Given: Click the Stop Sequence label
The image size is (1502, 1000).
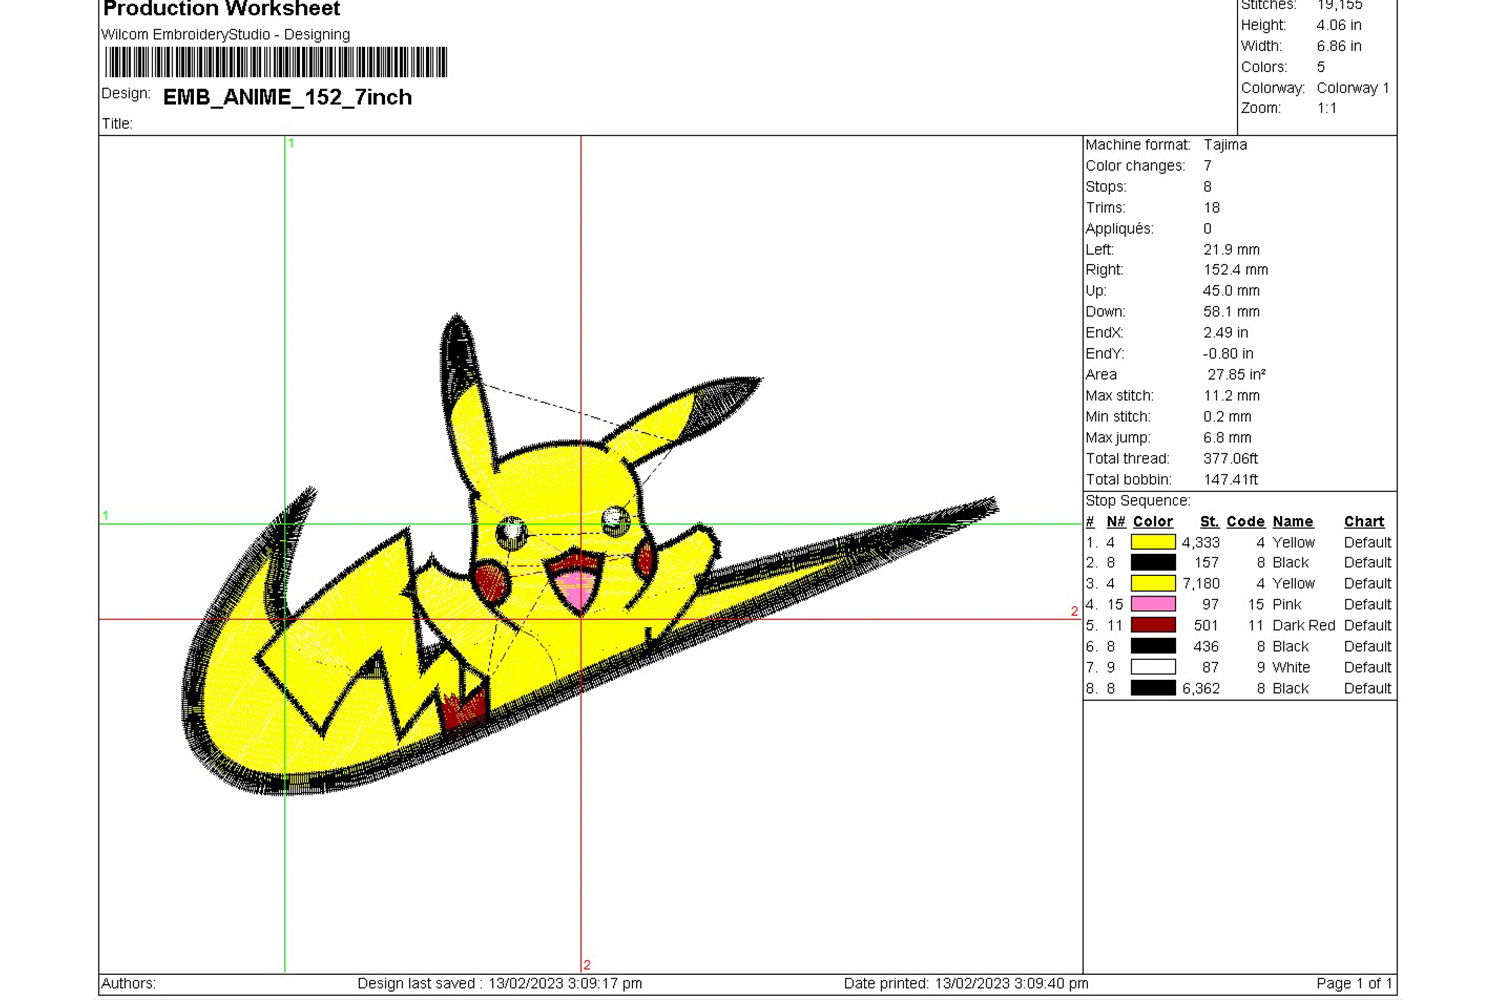Looking at the screenshot, I should pyautogui.click(x=1138, y=500).
